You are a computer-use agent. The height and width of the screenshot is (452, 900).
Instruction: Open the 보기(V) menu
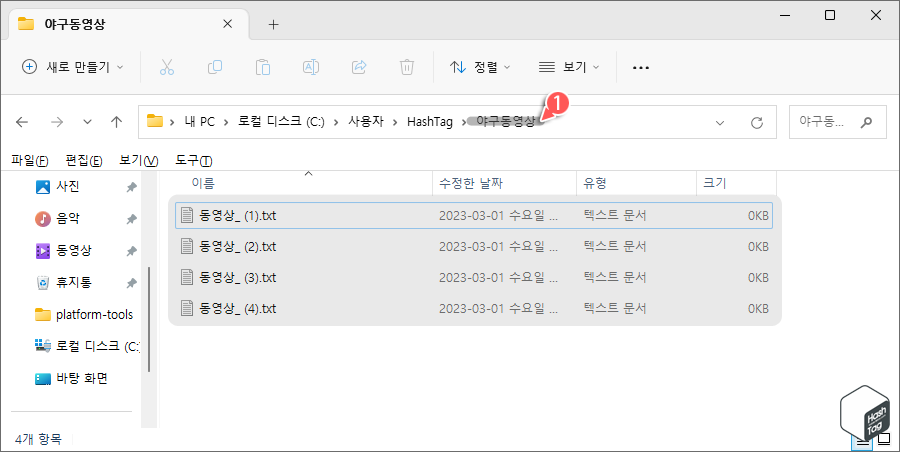(x=138, y=161)
